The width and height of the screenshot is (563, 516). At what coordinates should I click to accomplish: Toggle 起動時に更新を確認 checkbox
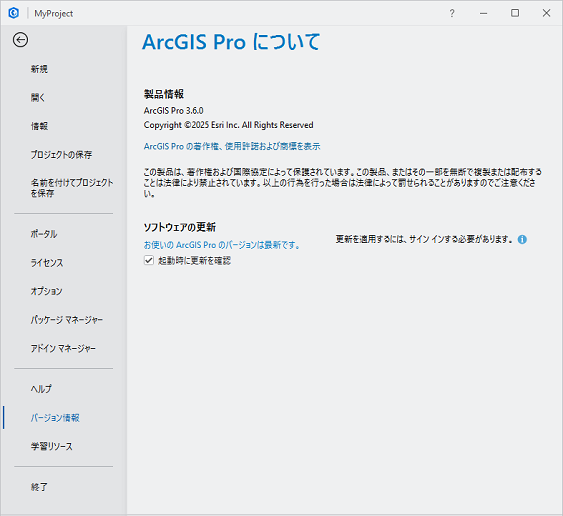pos(149,260)
